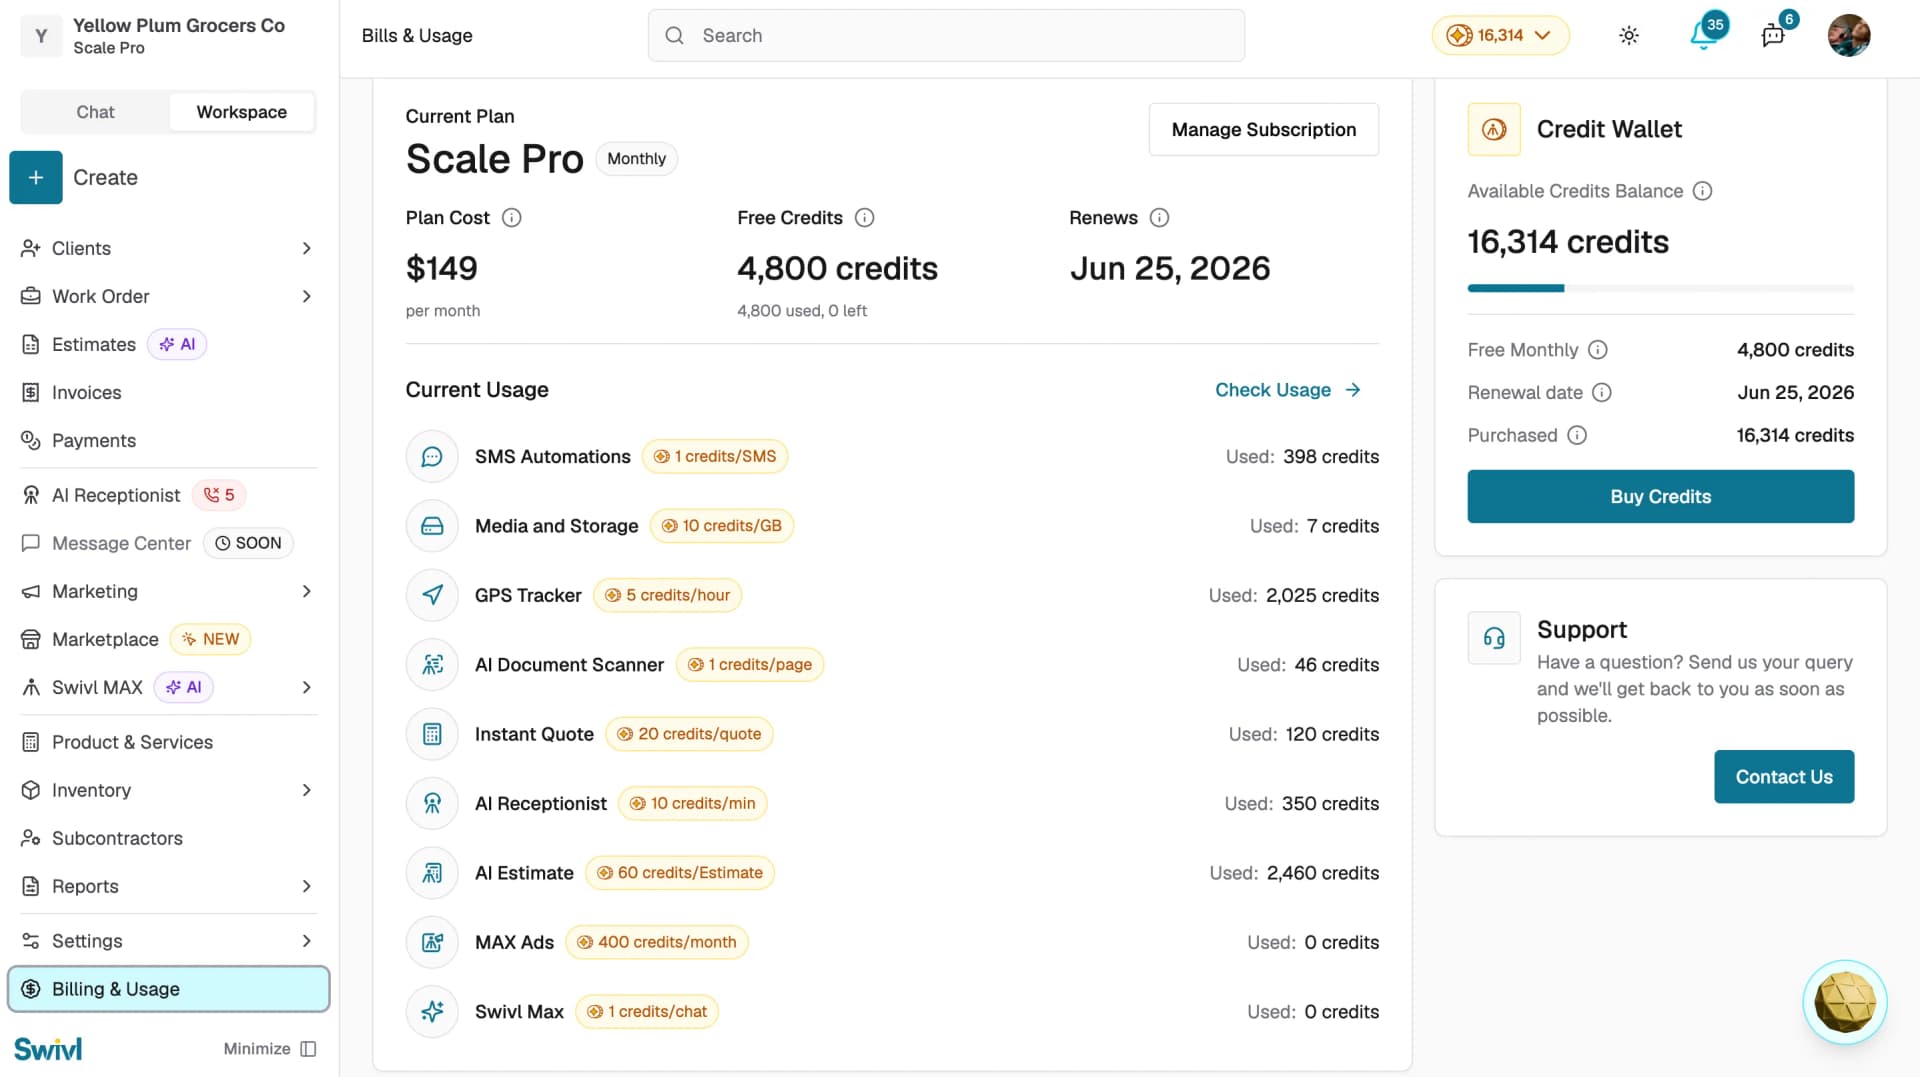Toggle light/dark theme sun icon

pyautogui.click(x=1629, y=35)
